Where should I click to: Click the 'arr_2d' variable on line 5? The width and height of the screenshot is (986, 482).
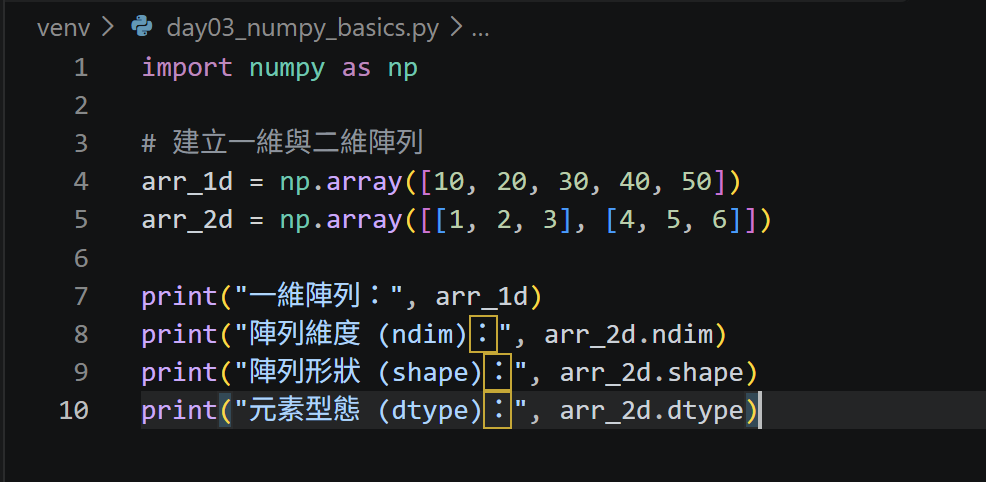[187, 221]
